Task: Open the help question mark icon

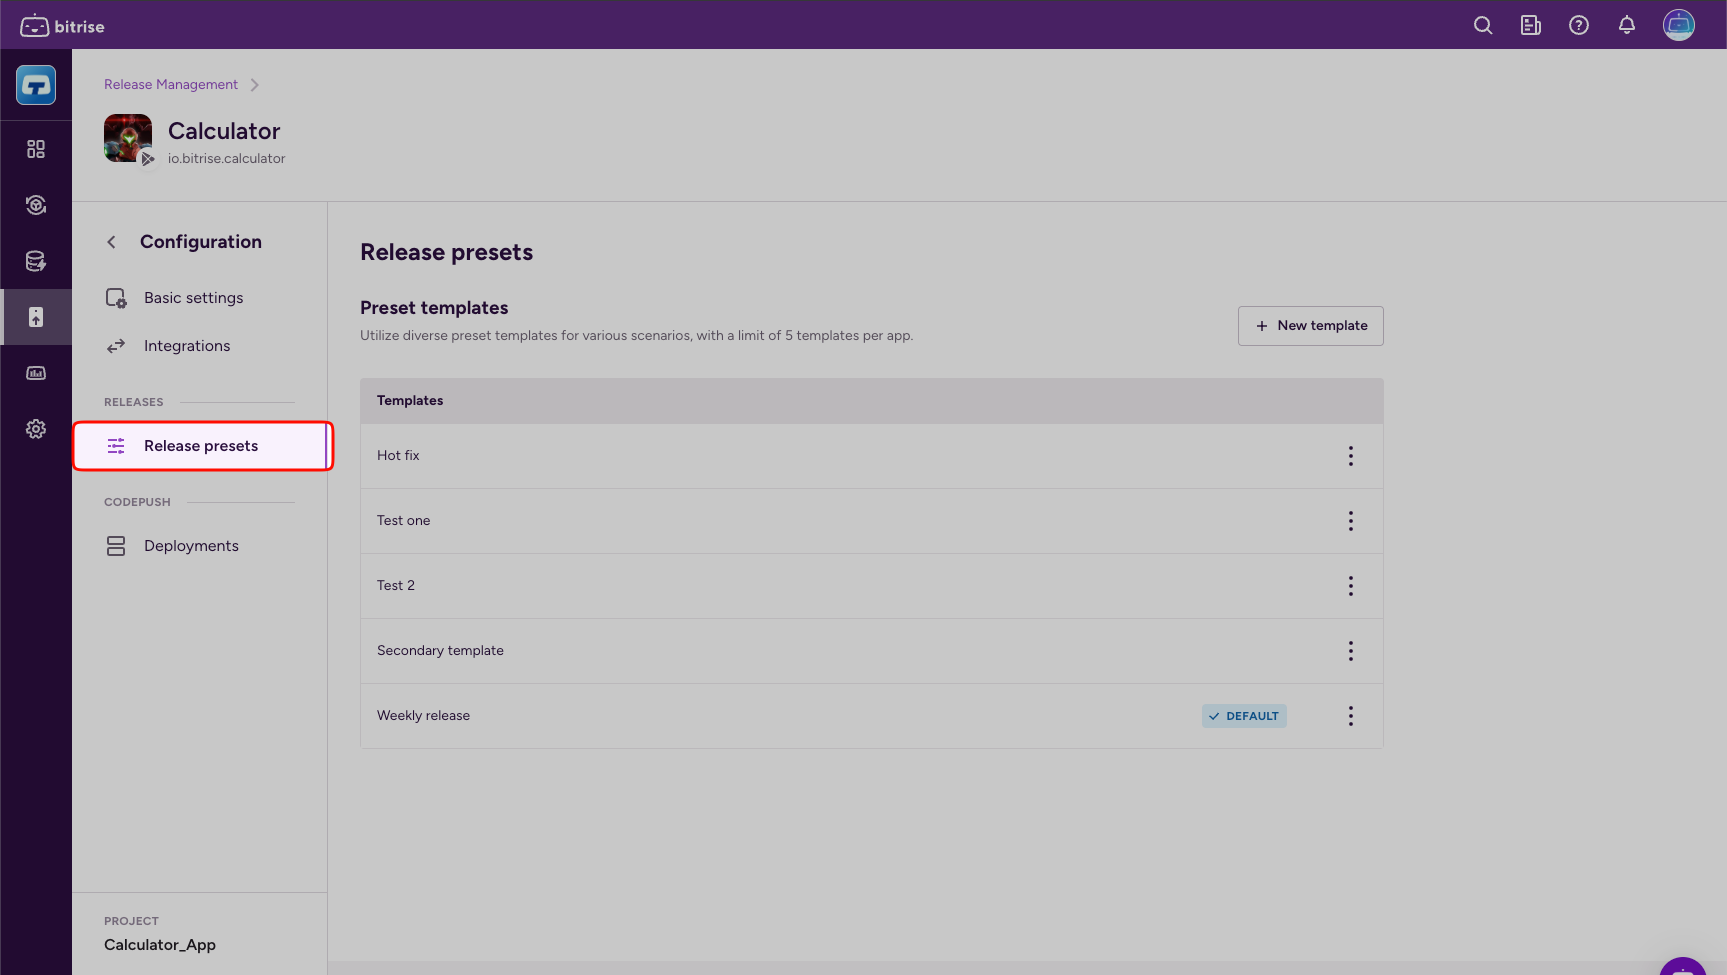Action: (1579, 26)
